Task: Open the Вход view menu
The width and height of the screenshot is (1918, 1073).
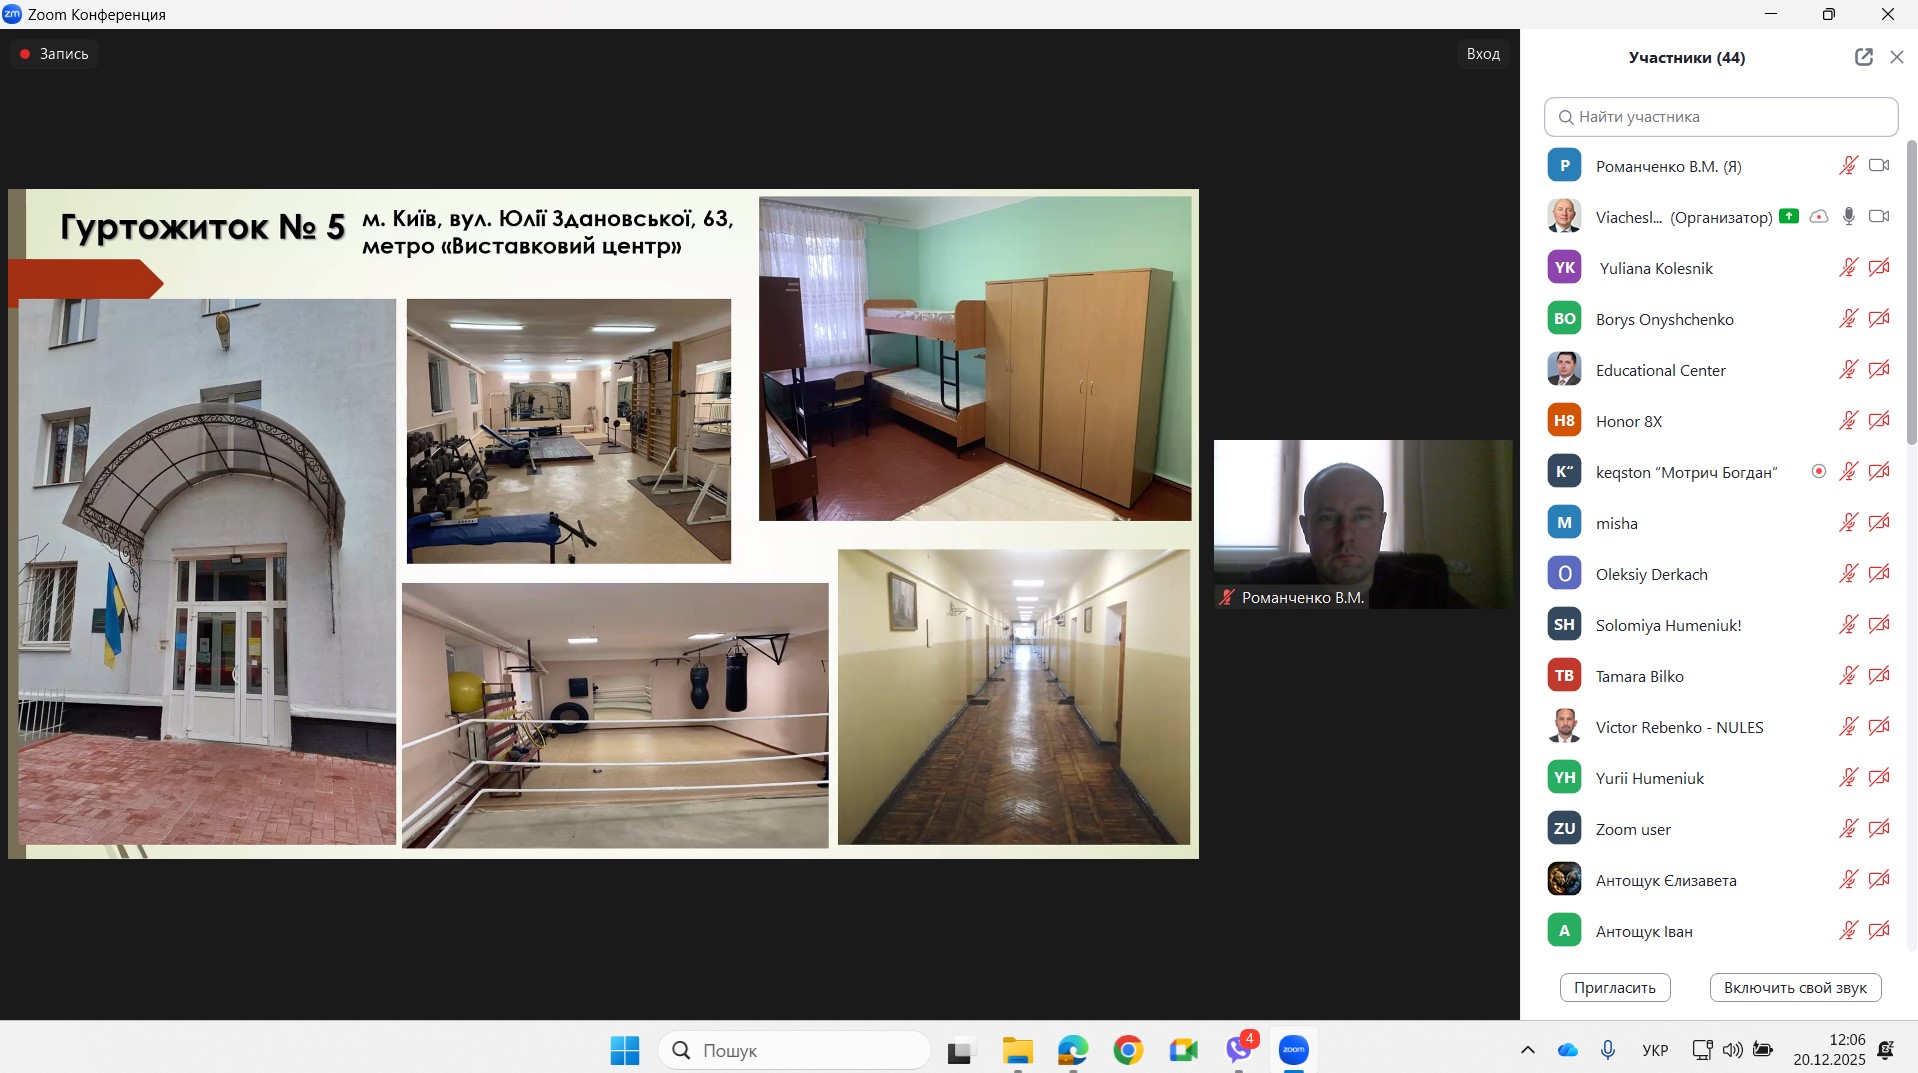Action: click(x=1483, y=54)
